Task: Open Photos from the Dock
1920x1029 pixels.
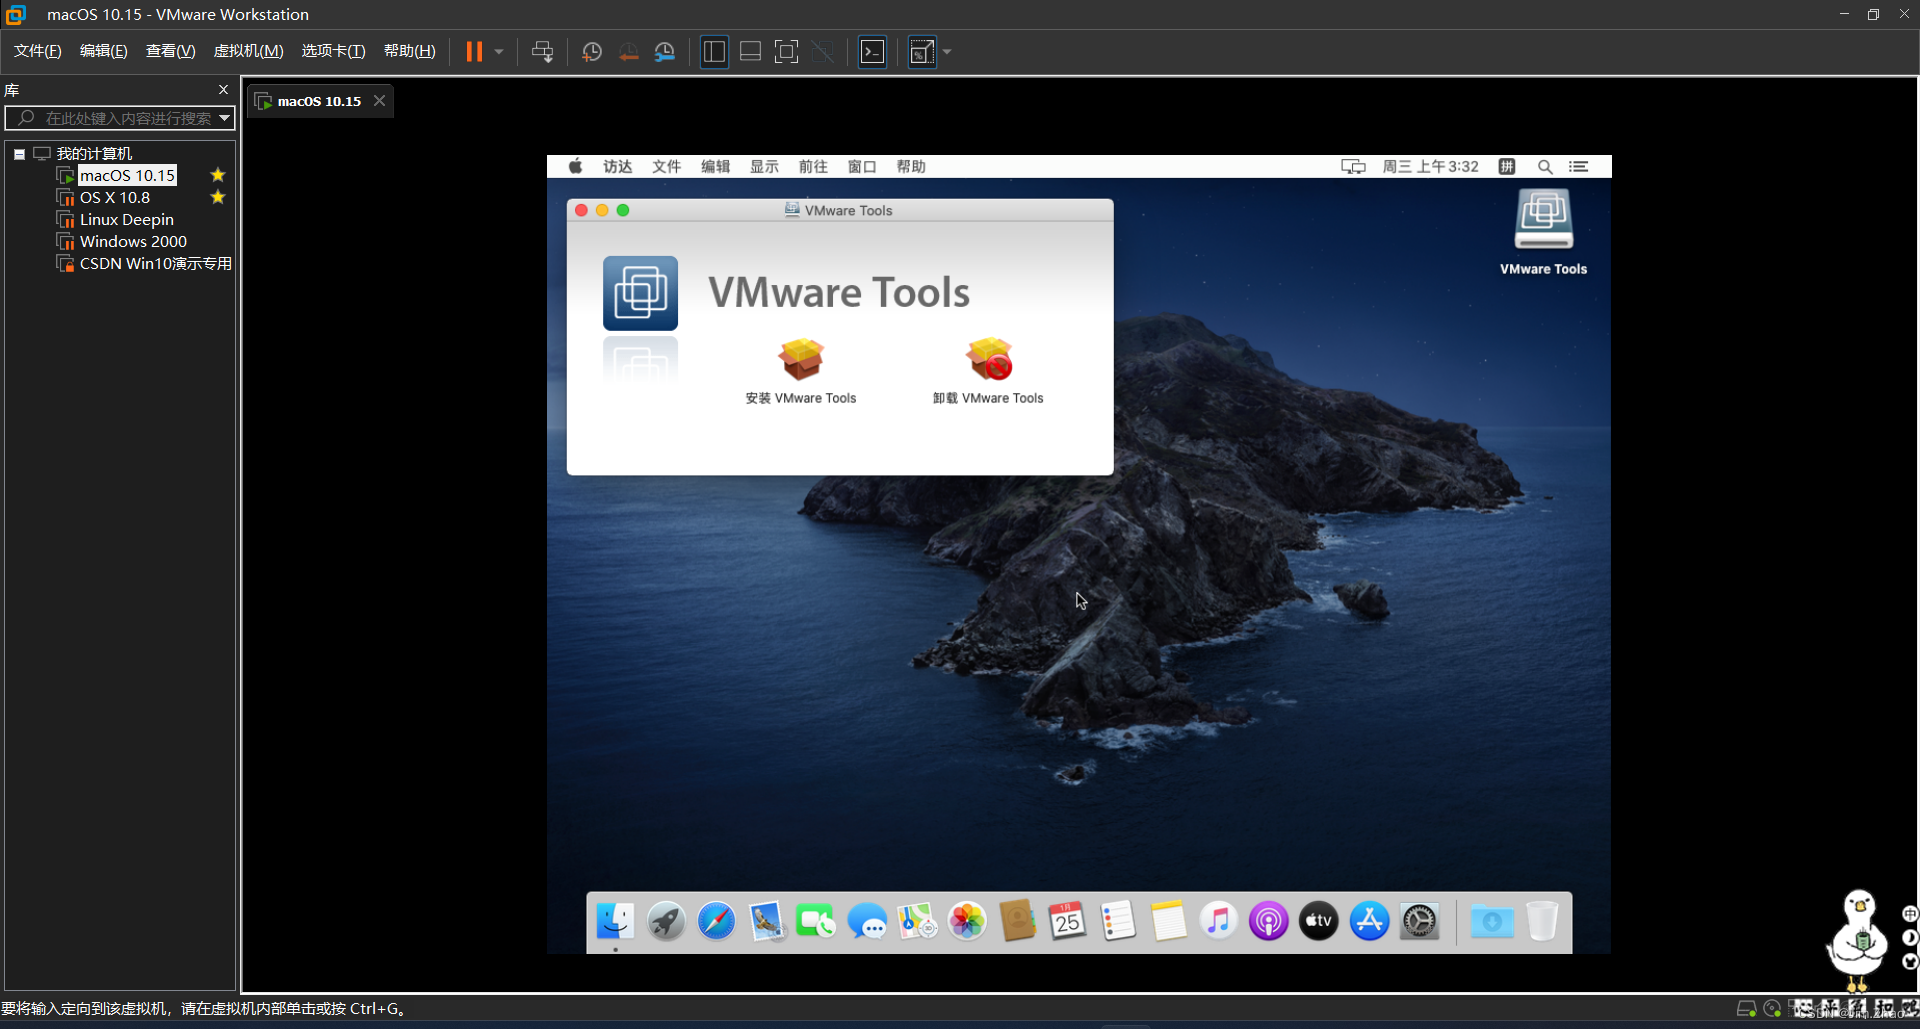Action: [967, 921]
